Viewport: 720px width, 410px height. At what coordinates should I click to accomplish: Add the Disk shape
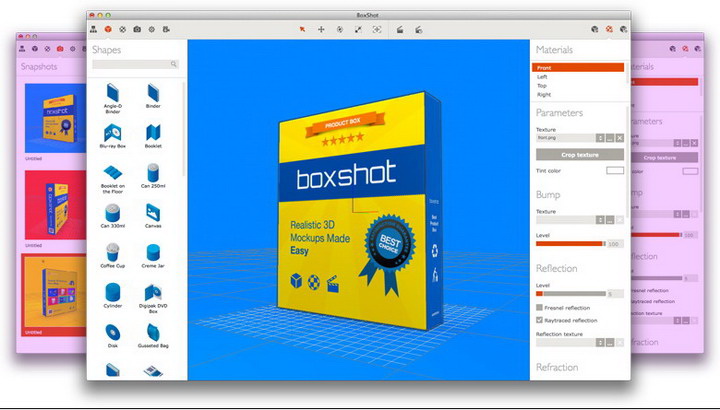pos(112,336)
